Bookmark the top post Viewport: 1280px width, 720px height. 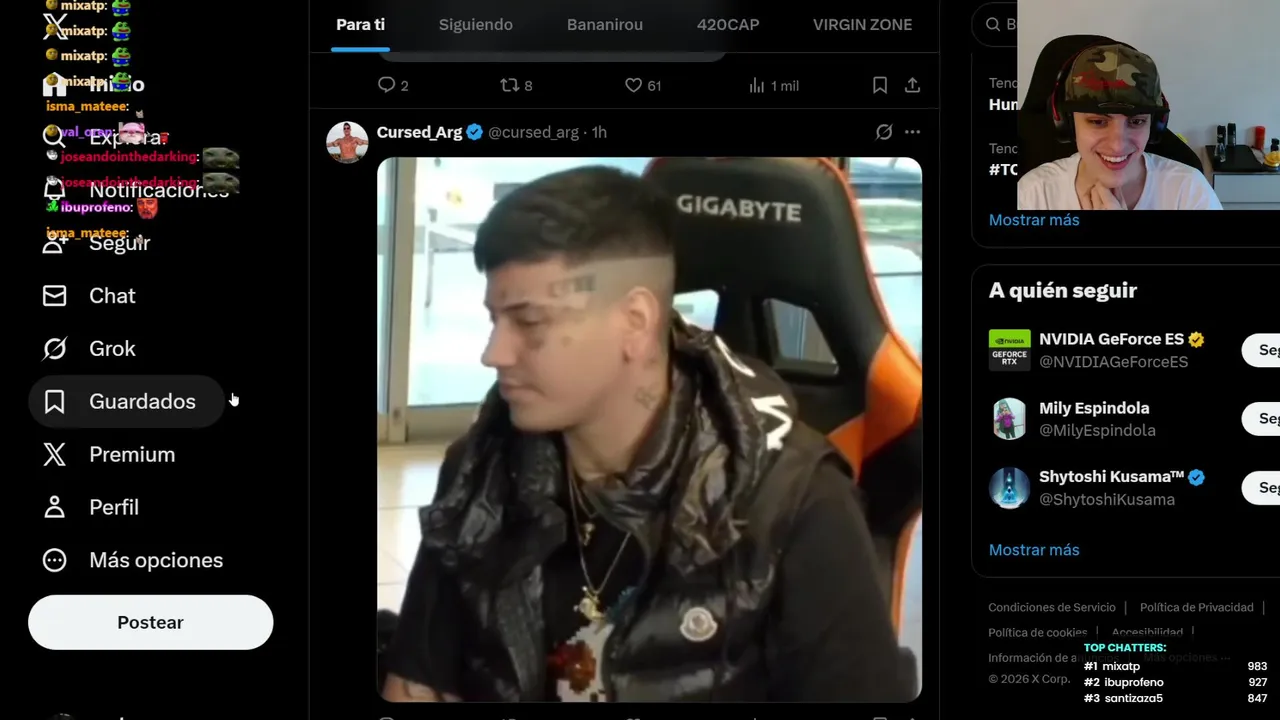pos(880,85)
